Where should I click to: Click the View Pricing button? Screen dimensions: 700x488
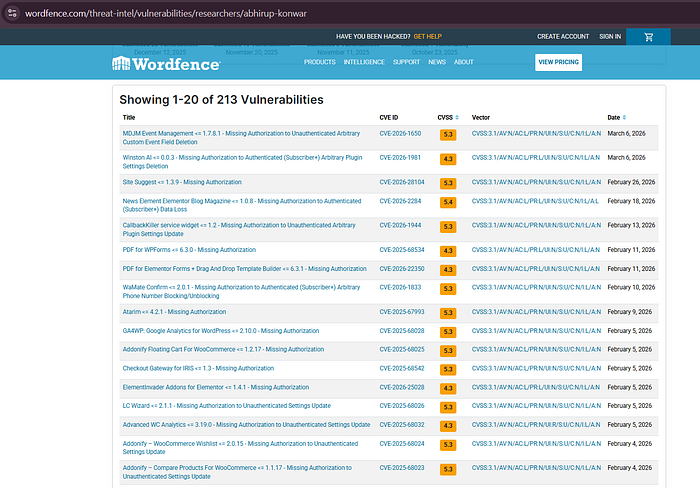click(558, 62)
